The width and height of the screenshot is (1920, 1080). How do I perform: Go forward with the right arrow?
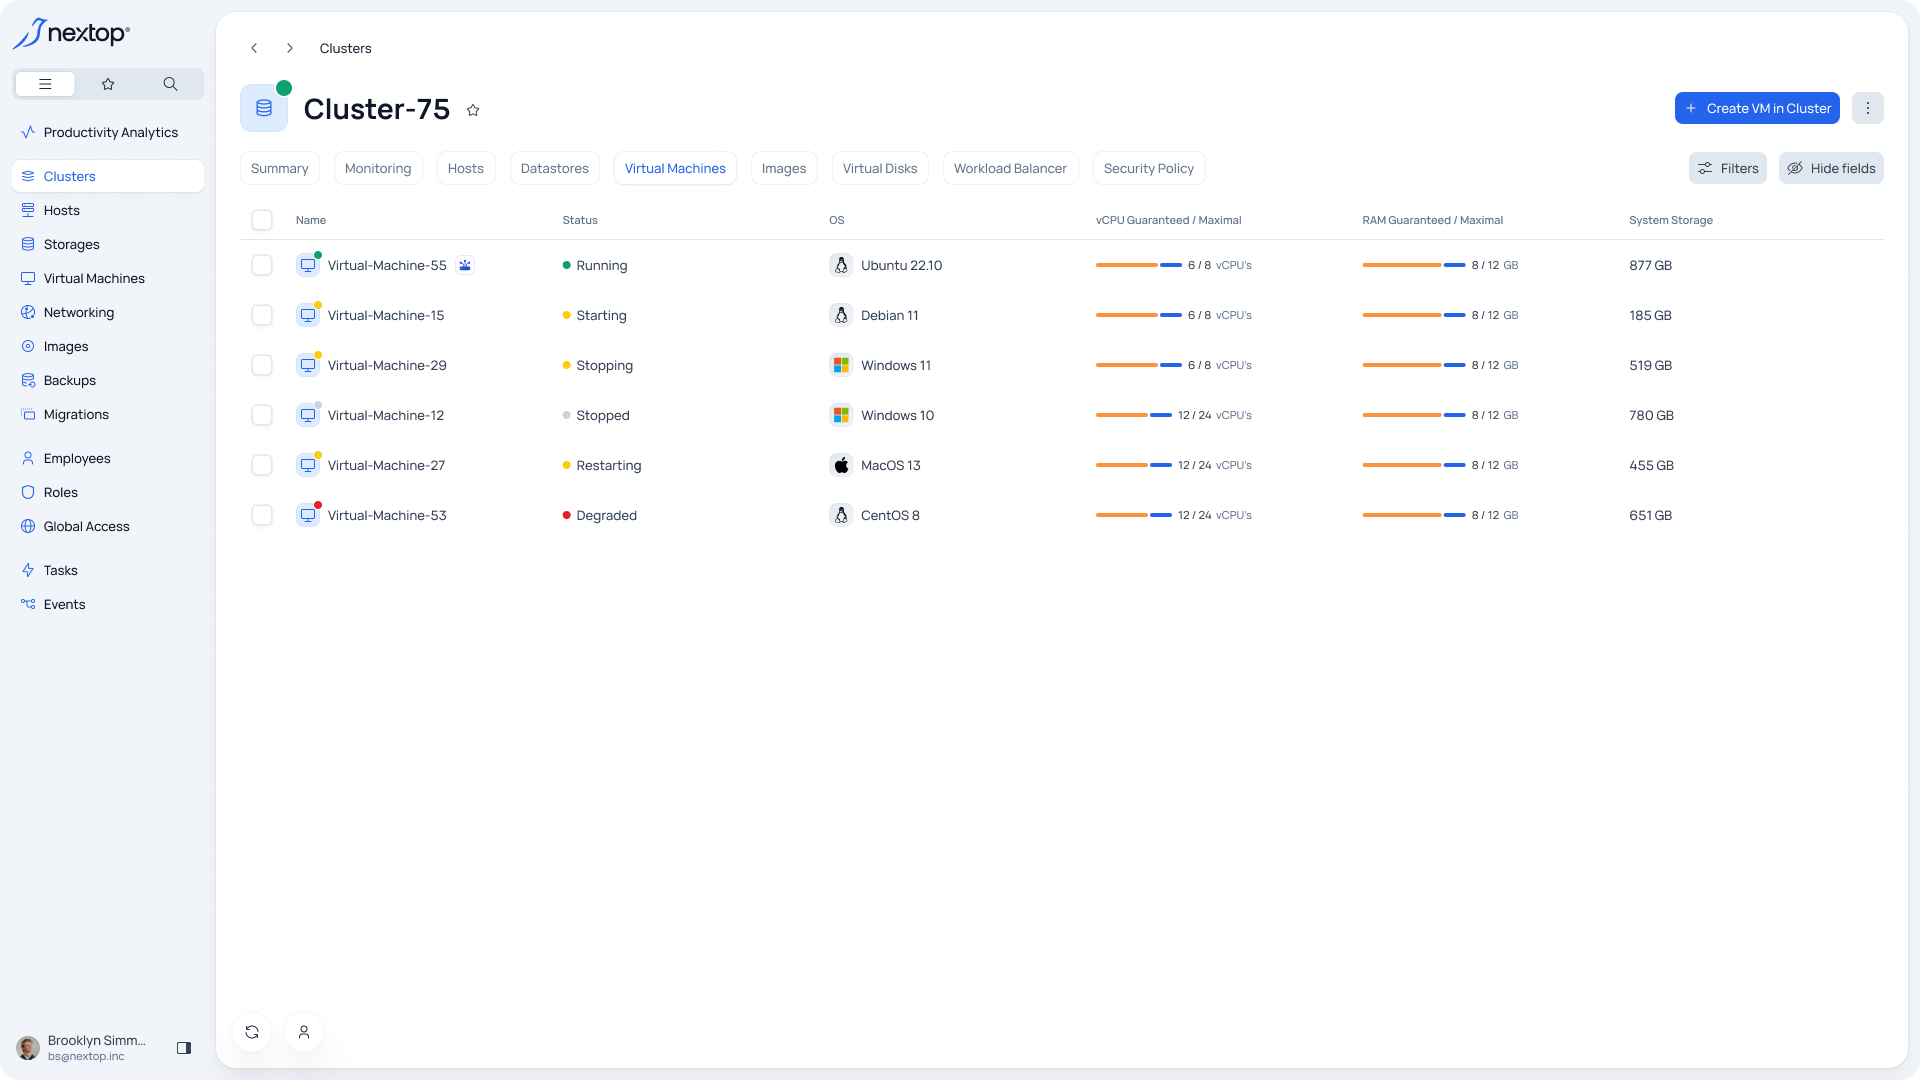[290, 48]
